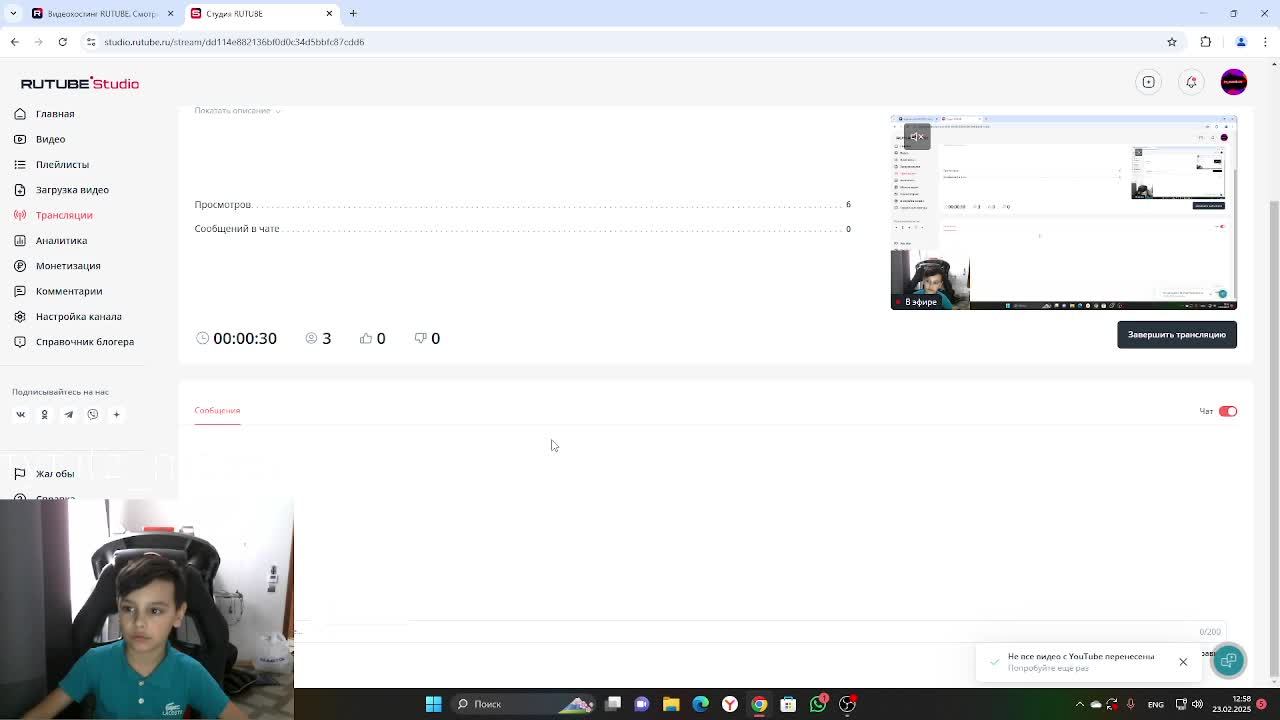The image size is (1280, 720).
Task: Click the ENG language indicator
Action: pos(1156,704)
